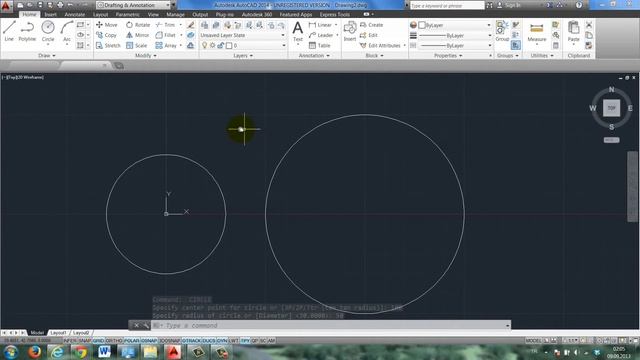Click the Create block tool

point(371,25)
